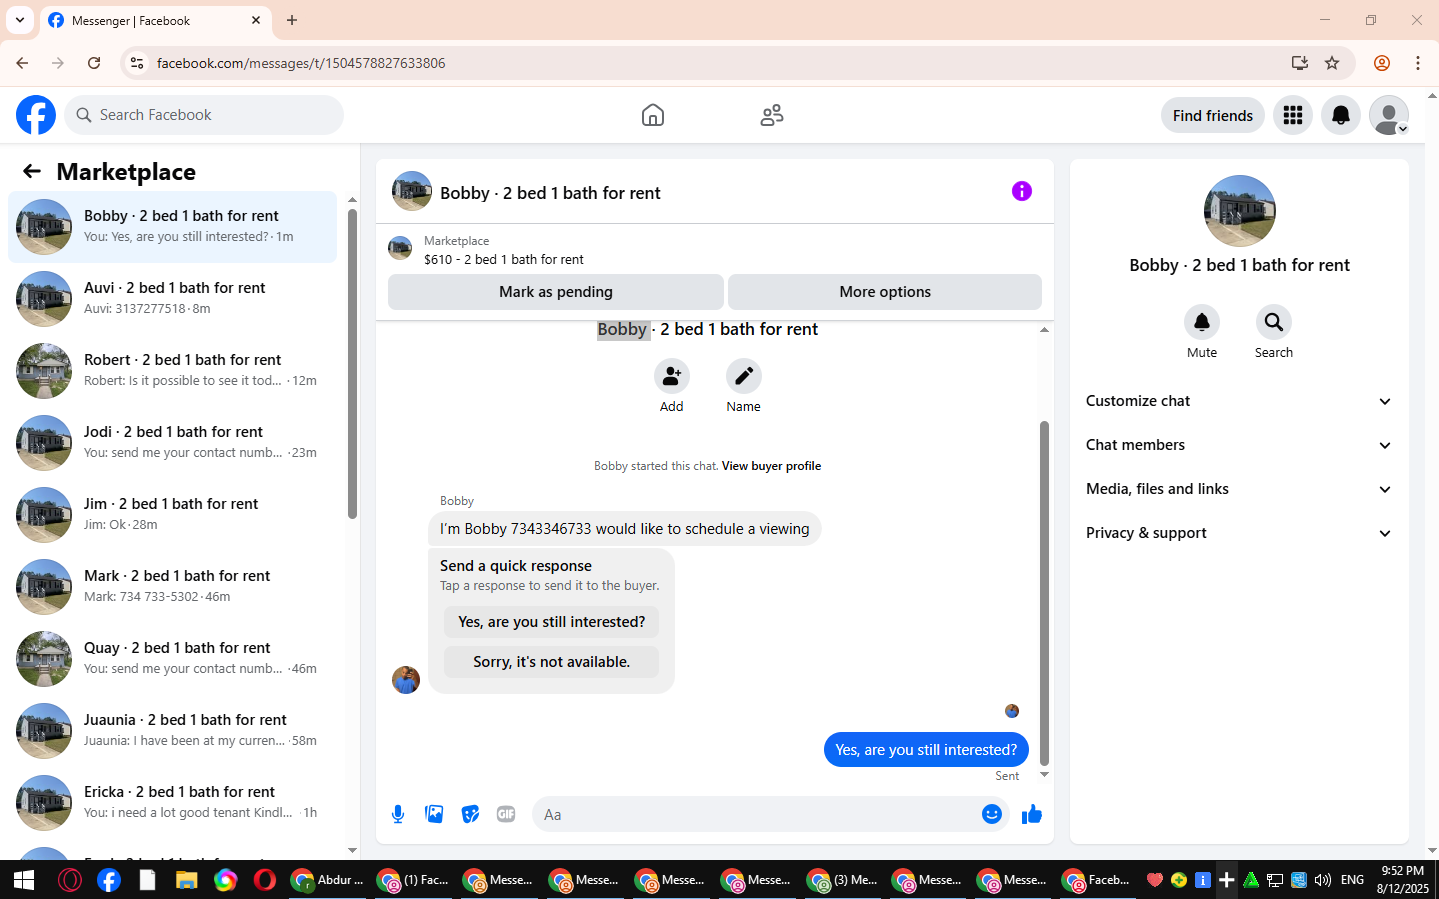Click Bobby's avatar beside the message
The image size is (1439, 899).
(x=406, y=680)
